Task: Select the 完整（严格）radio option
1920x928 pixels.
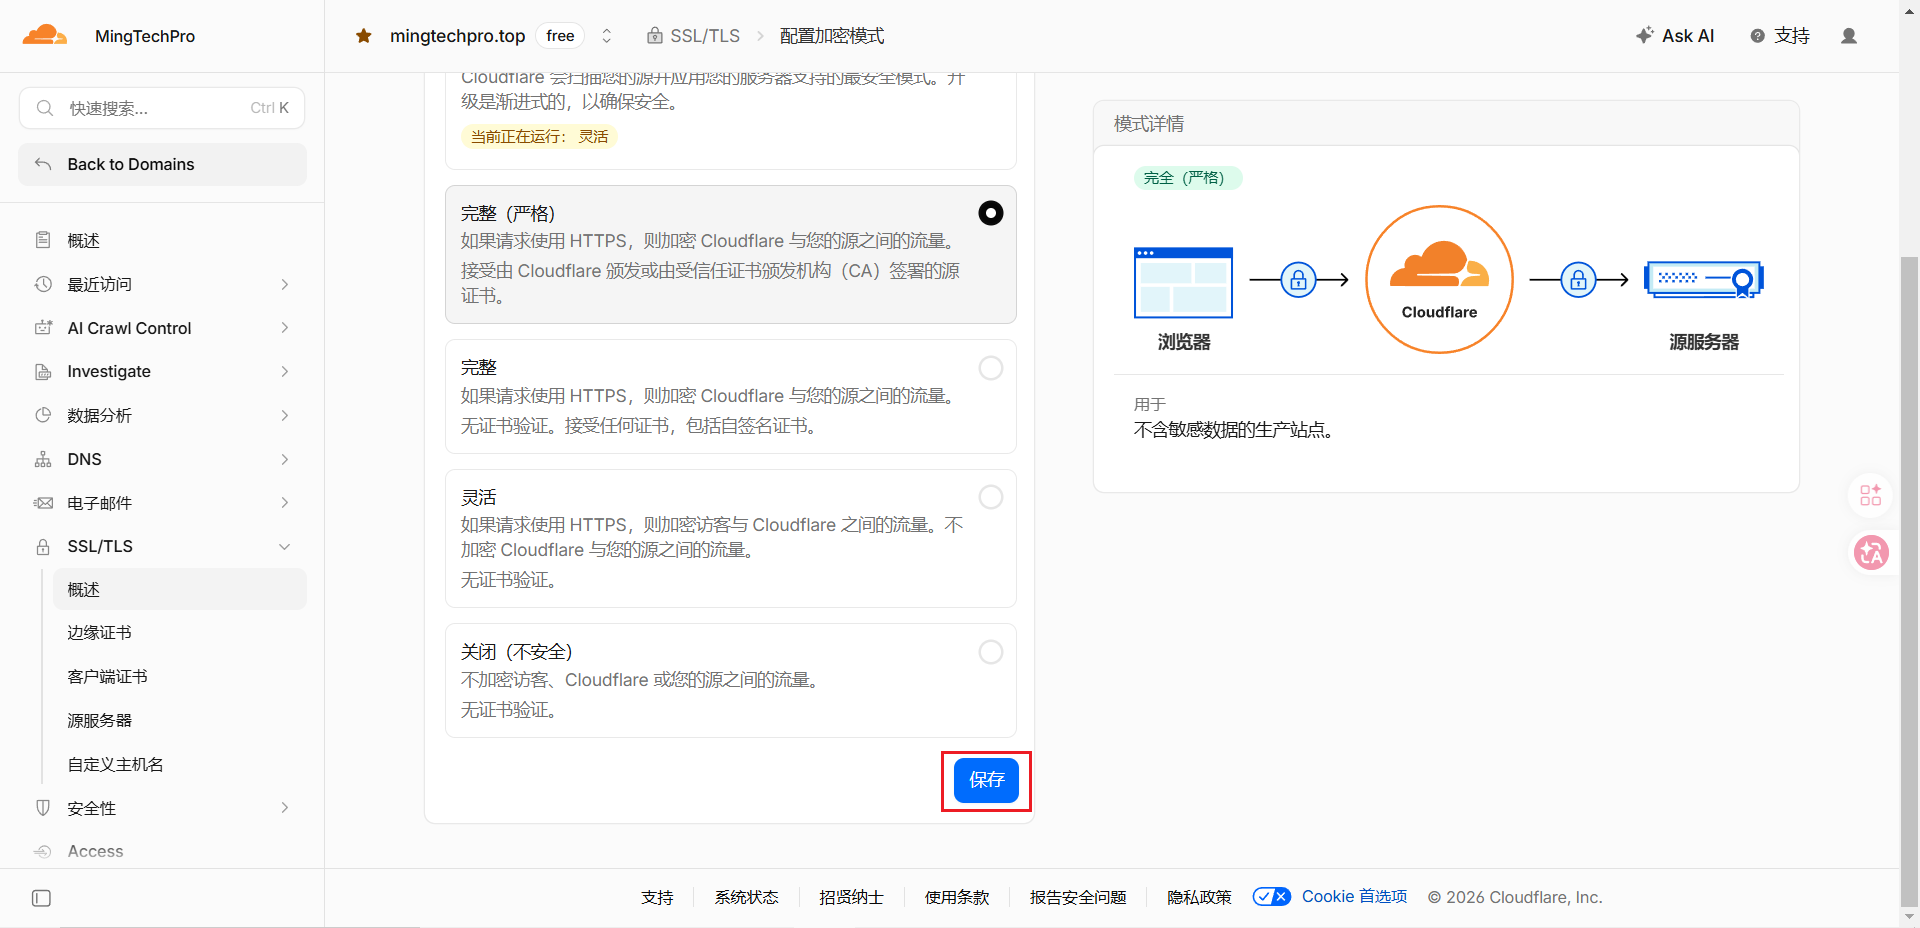Action: click(x=991, y=213)
